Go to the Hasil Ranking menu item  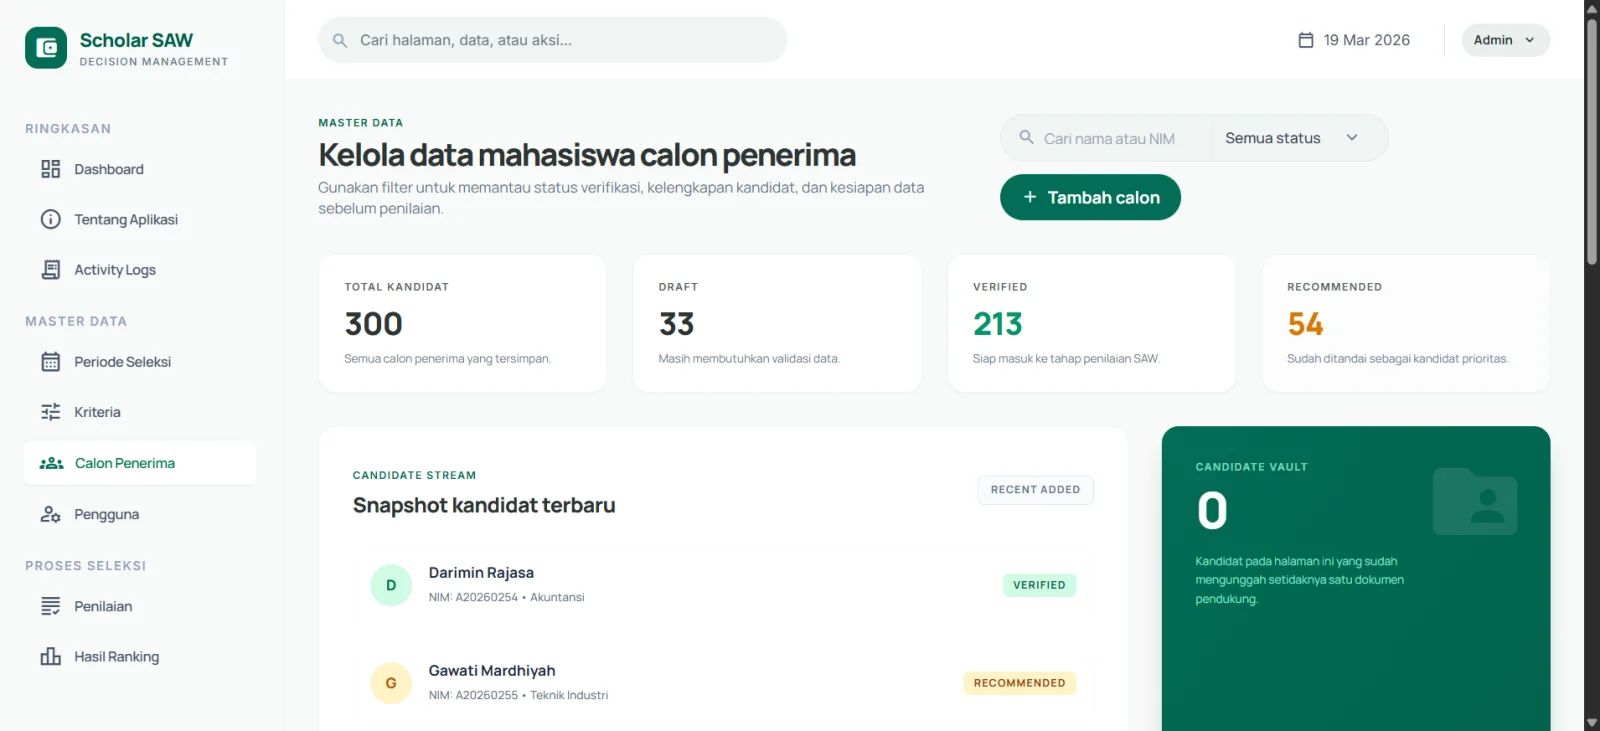[x=116, y=657]
